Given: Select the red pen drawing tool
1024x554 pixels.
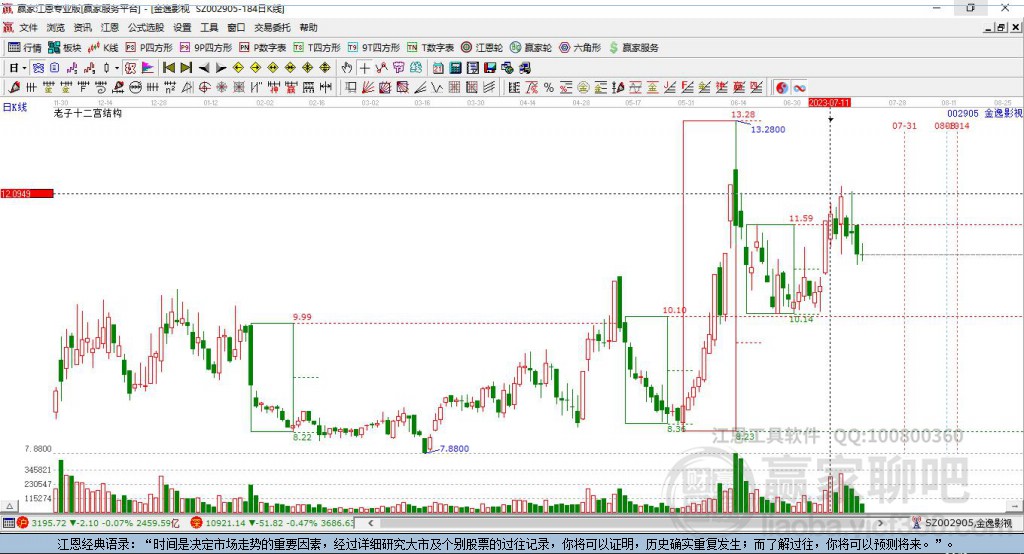Looking at the screenshot, I should (x=14, y=88).
